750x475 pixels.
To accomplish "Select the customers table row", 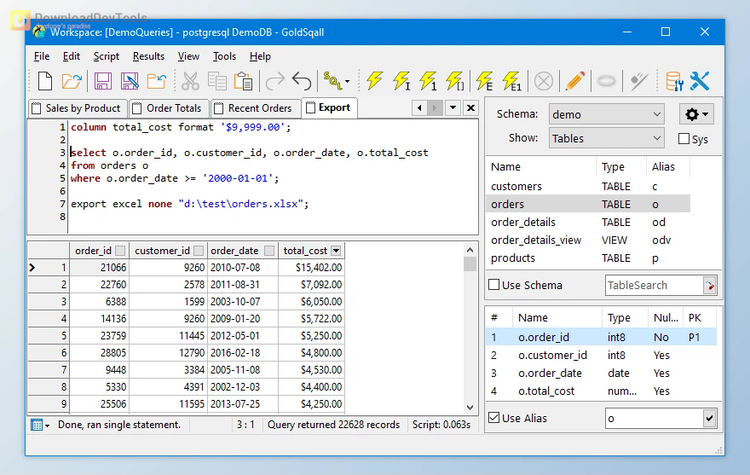I will coord(588,186).
